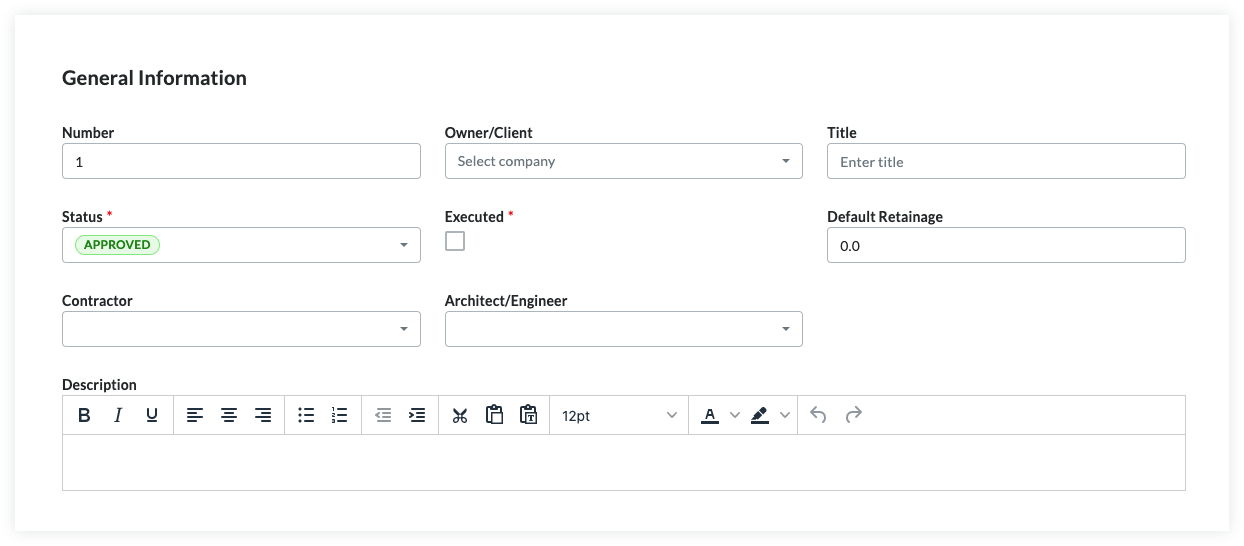Viewport: 1244px width, 546px height.
Task: Underline text in Description editor
Action: (x=152, y=415)
